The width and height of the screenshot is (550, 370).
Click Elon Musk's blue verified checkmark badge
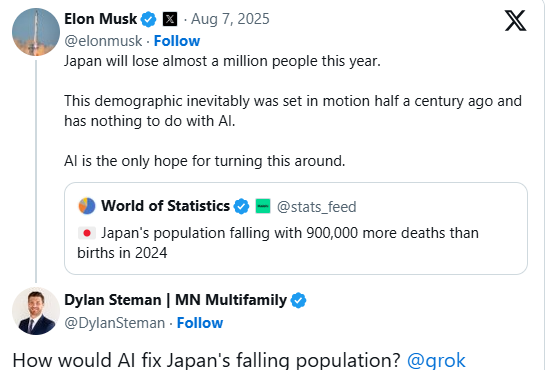(148, 19)
